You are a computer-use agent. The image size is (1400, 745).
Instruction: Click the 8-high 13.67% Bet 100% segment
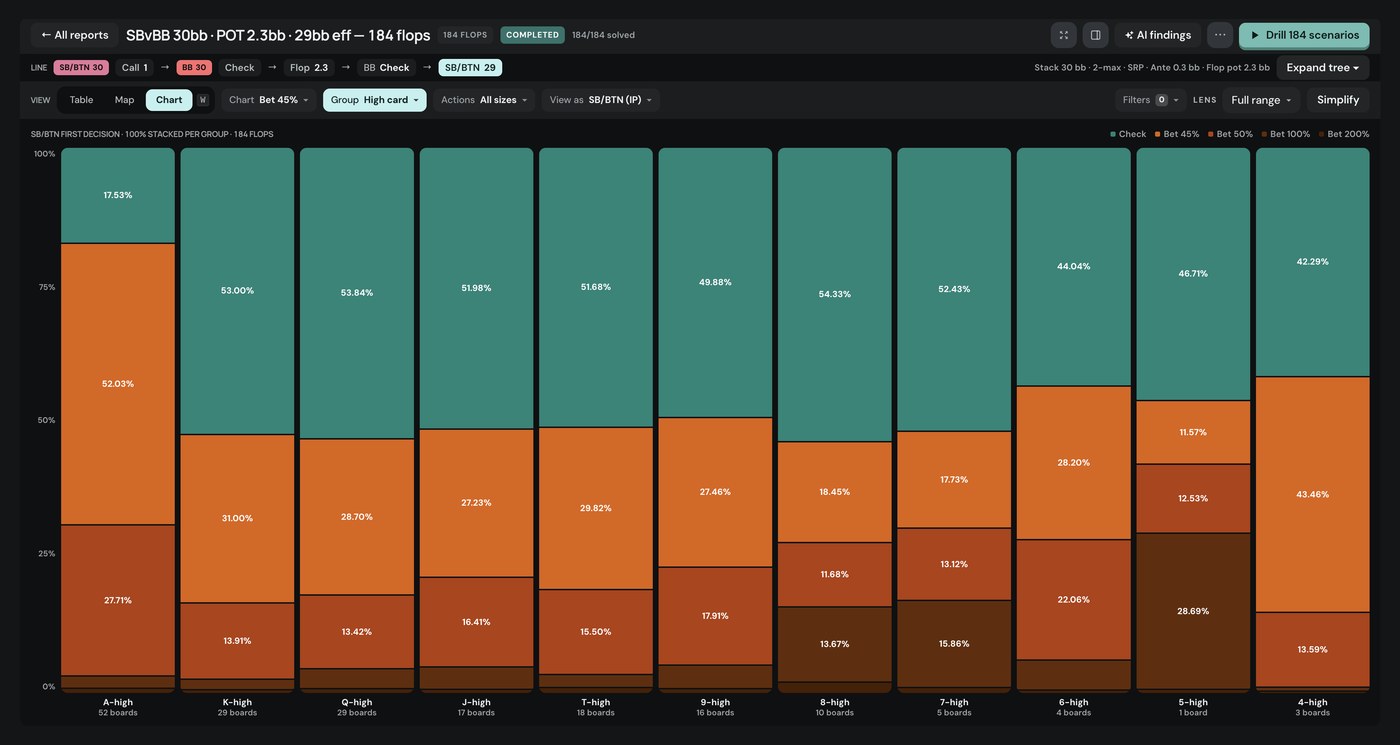click(x=835, y=644)
